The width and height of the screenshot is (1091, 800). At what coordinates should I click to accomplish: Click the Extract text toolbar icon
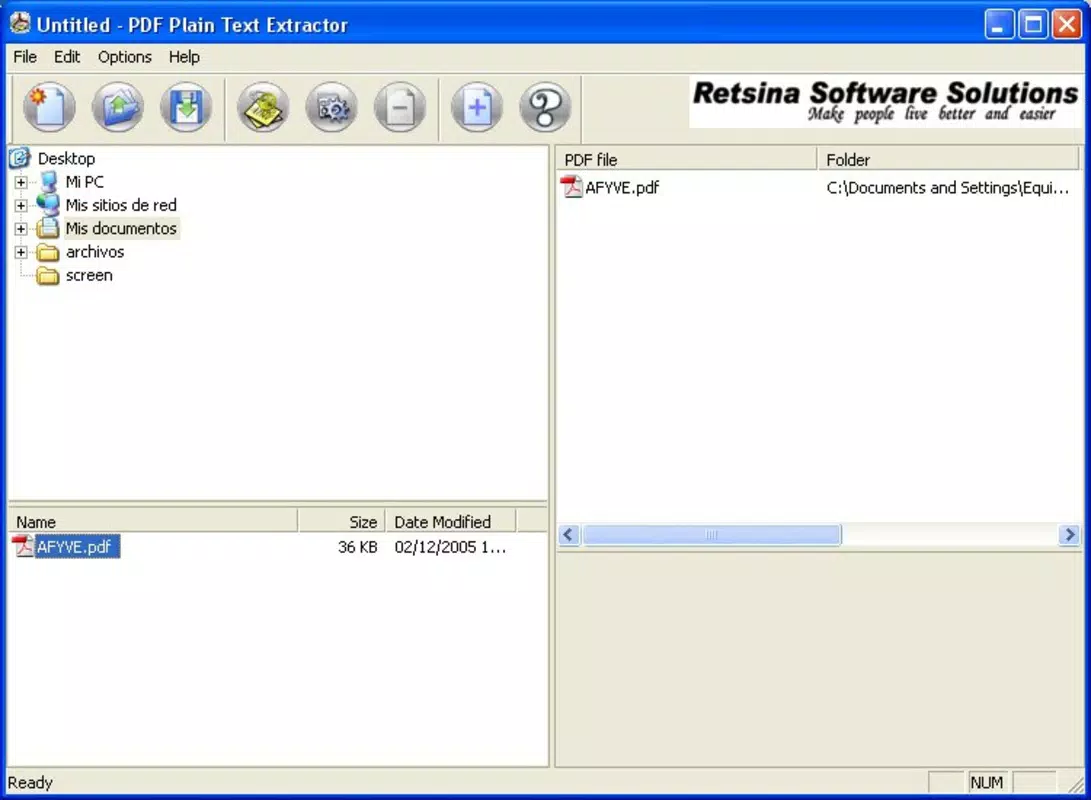[x=263, y=107]
